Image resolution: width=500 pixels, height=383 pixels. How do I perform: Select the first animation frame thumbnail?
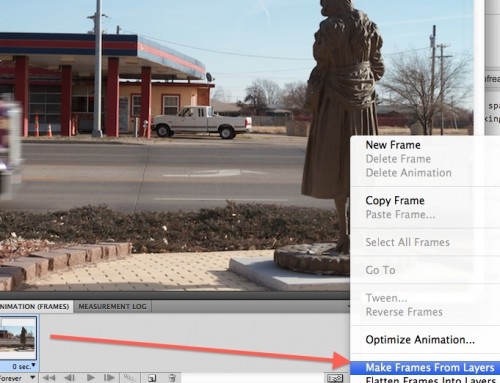[18, 338]
